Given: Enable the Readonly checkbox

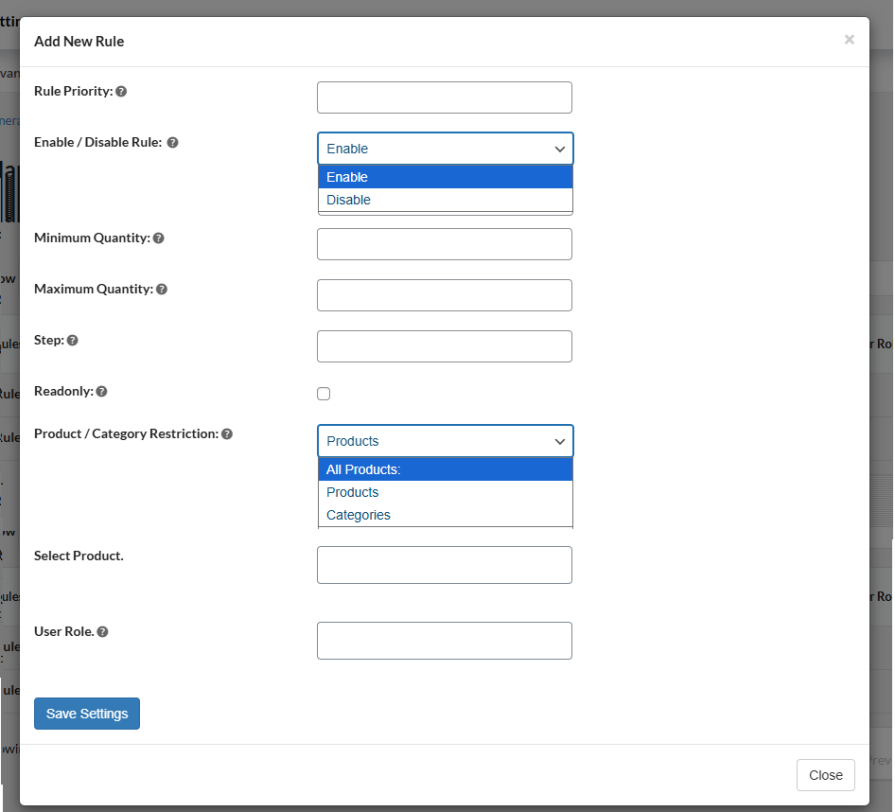Looking at the screenshot, I should pos(323,394).
